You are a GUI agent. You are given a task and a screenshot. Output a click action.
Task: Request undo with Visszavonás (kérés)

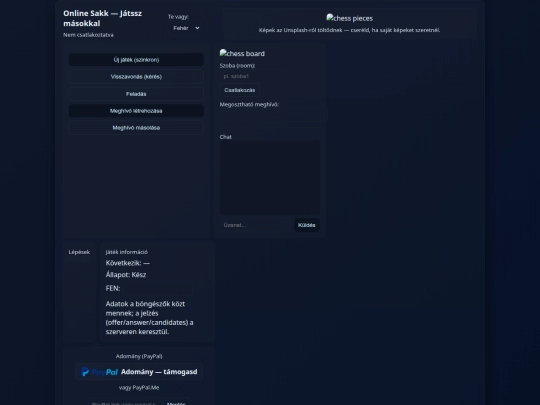[136, 76]
